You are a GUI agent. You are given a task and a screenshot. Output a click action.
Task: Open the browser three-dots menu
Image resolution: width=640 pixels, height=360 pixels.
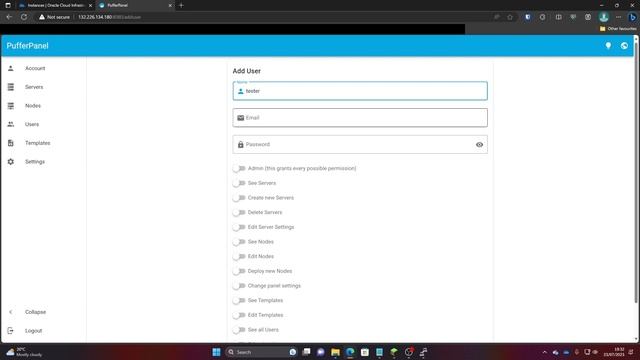pos(618,17)
